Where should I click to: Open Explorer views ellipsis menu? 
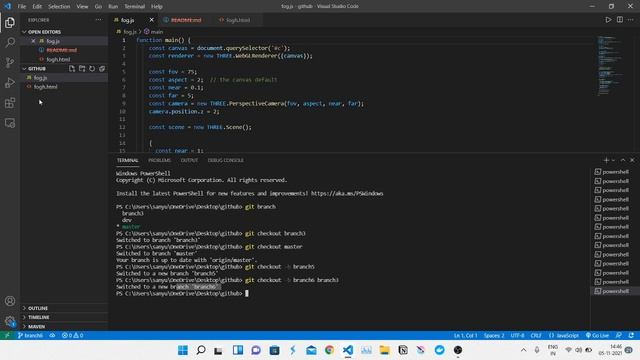99,20
